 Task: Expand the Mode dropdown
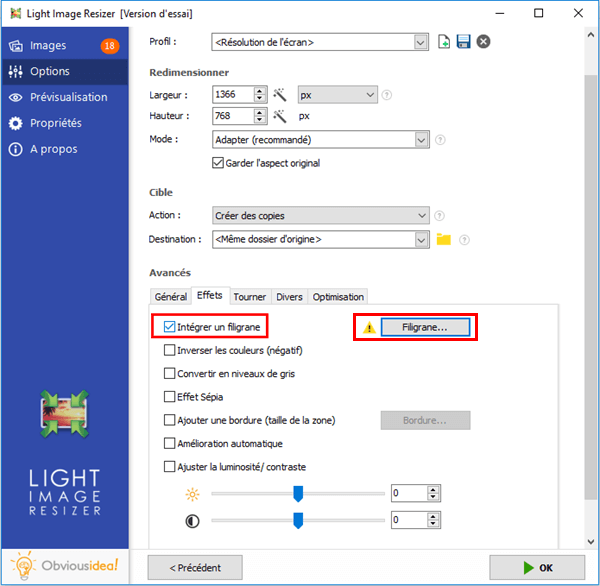tap(421, 140)
